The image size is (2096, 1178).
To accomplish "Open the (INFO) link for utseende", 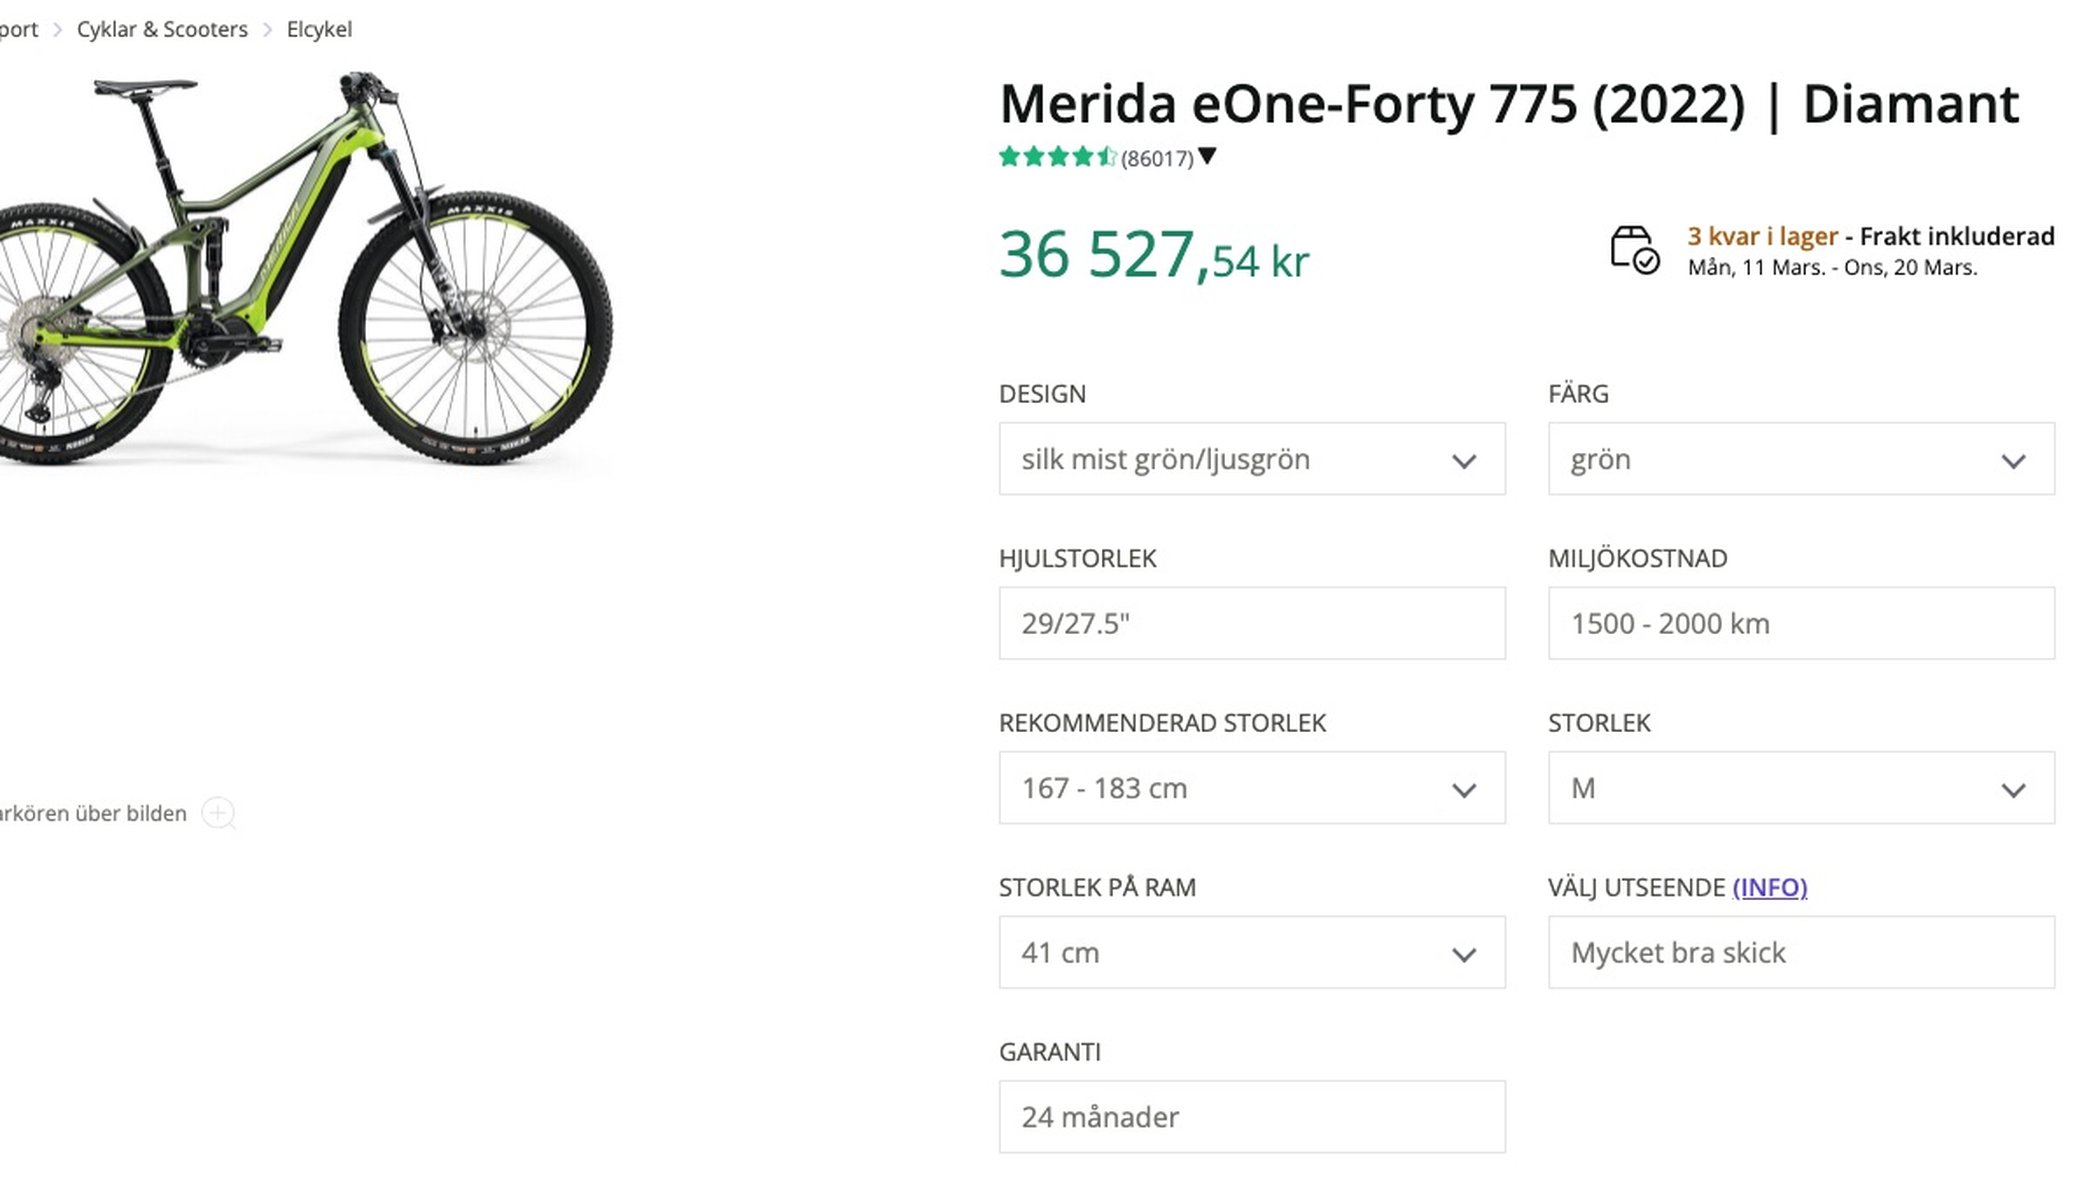I will pos(1769,887).
